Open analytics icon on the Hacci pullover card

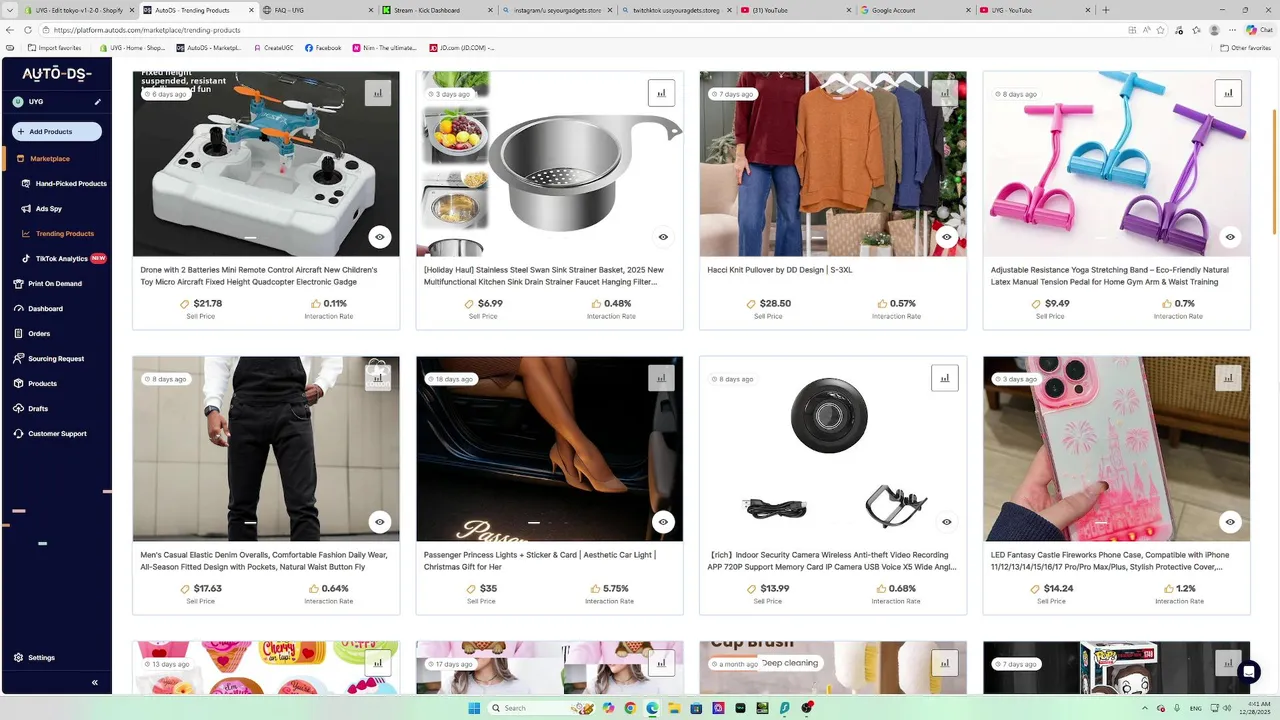(945, 93)
